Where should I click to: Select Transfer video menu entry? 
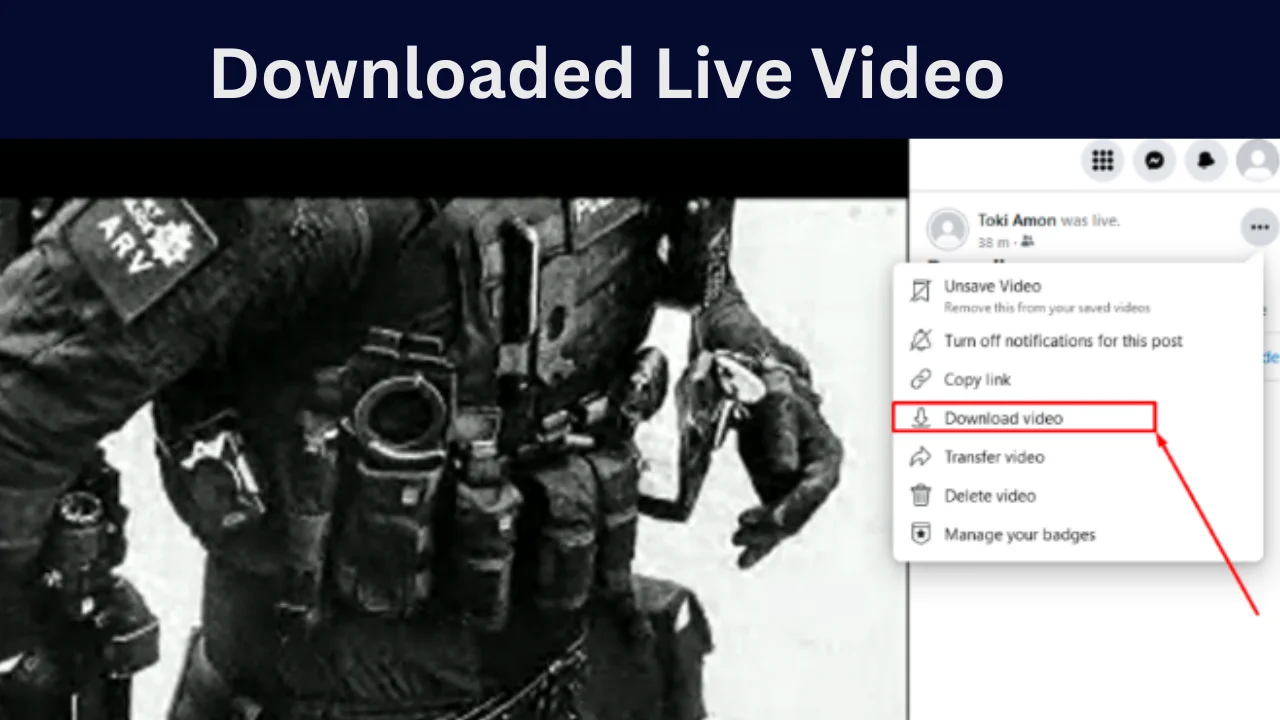click(x=1077, y=457)
